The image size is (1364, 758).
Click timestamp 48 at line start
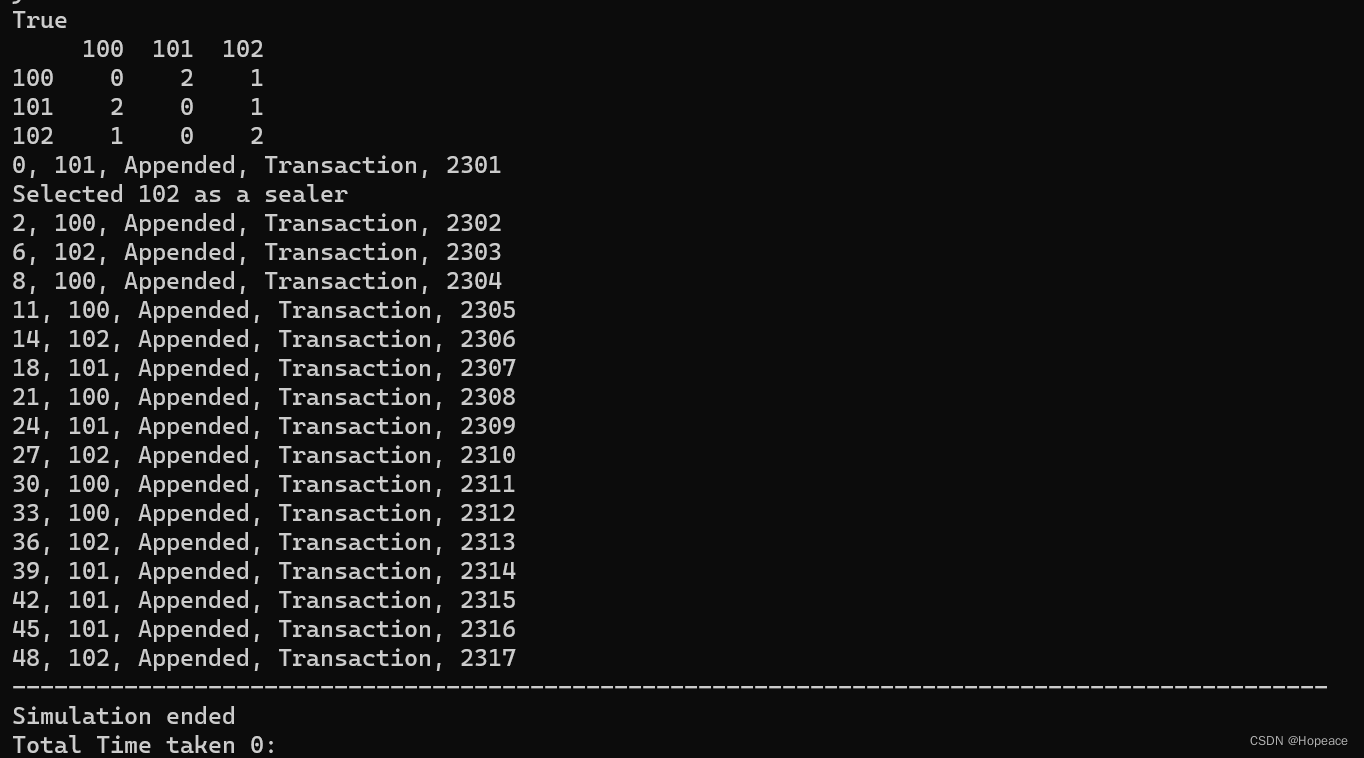pyautogui.click(x=26, y=658)
